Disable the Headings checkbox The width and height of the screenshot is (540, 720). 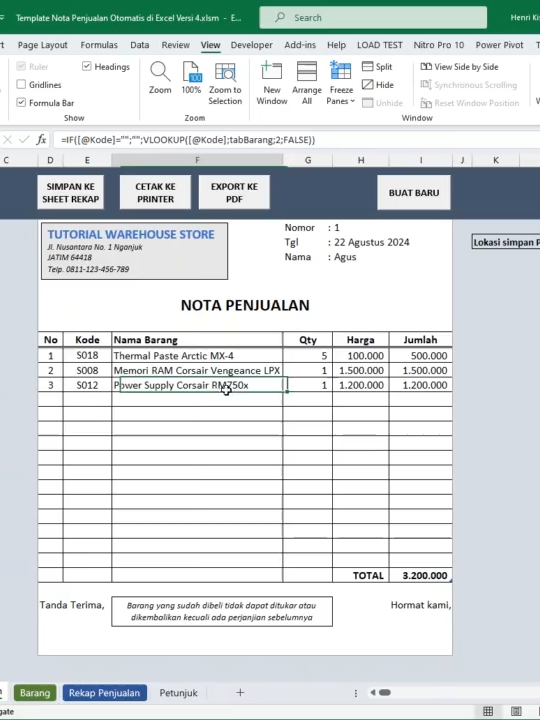pos(87,67)
